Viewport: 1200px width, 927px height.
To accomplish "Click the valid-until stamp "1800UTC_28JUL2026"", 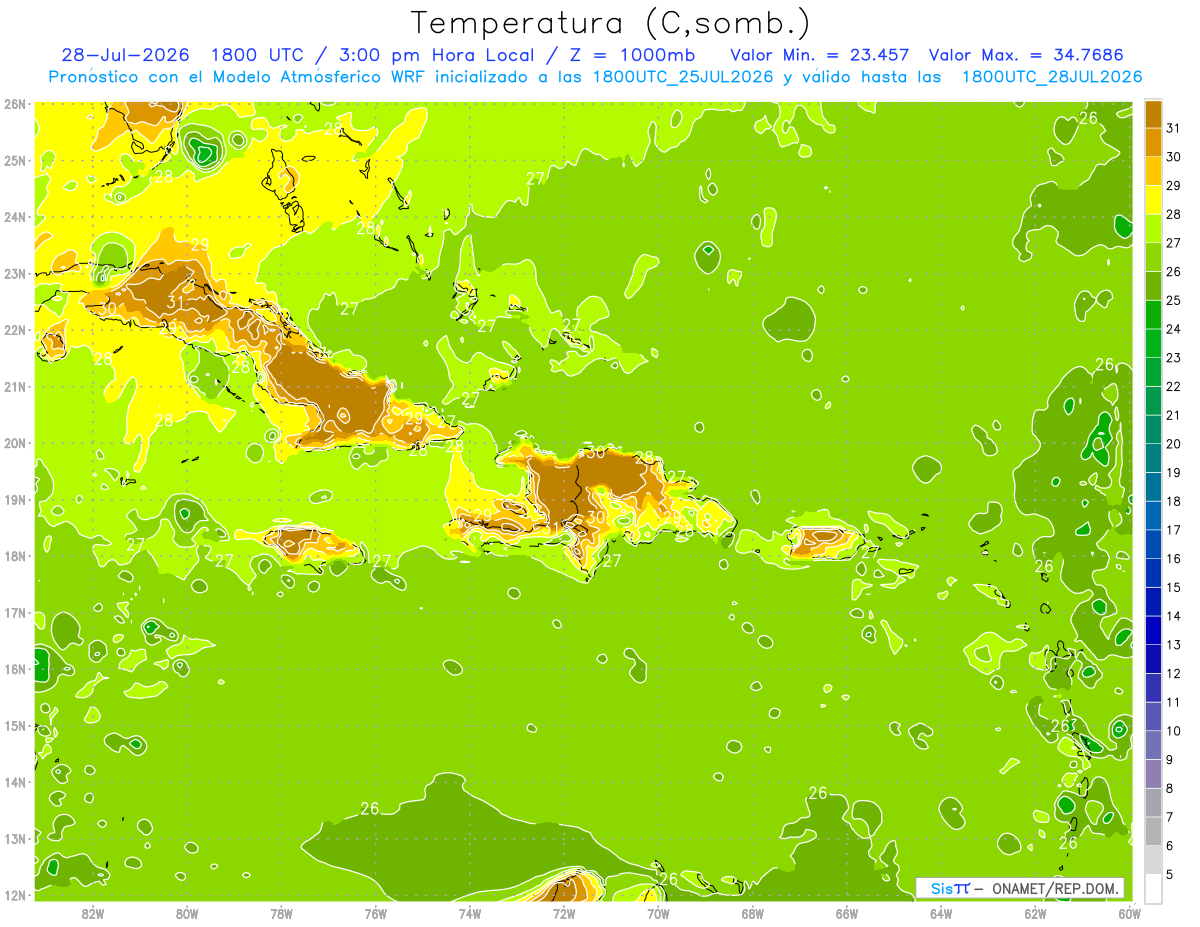I will tap(1052, 77).
